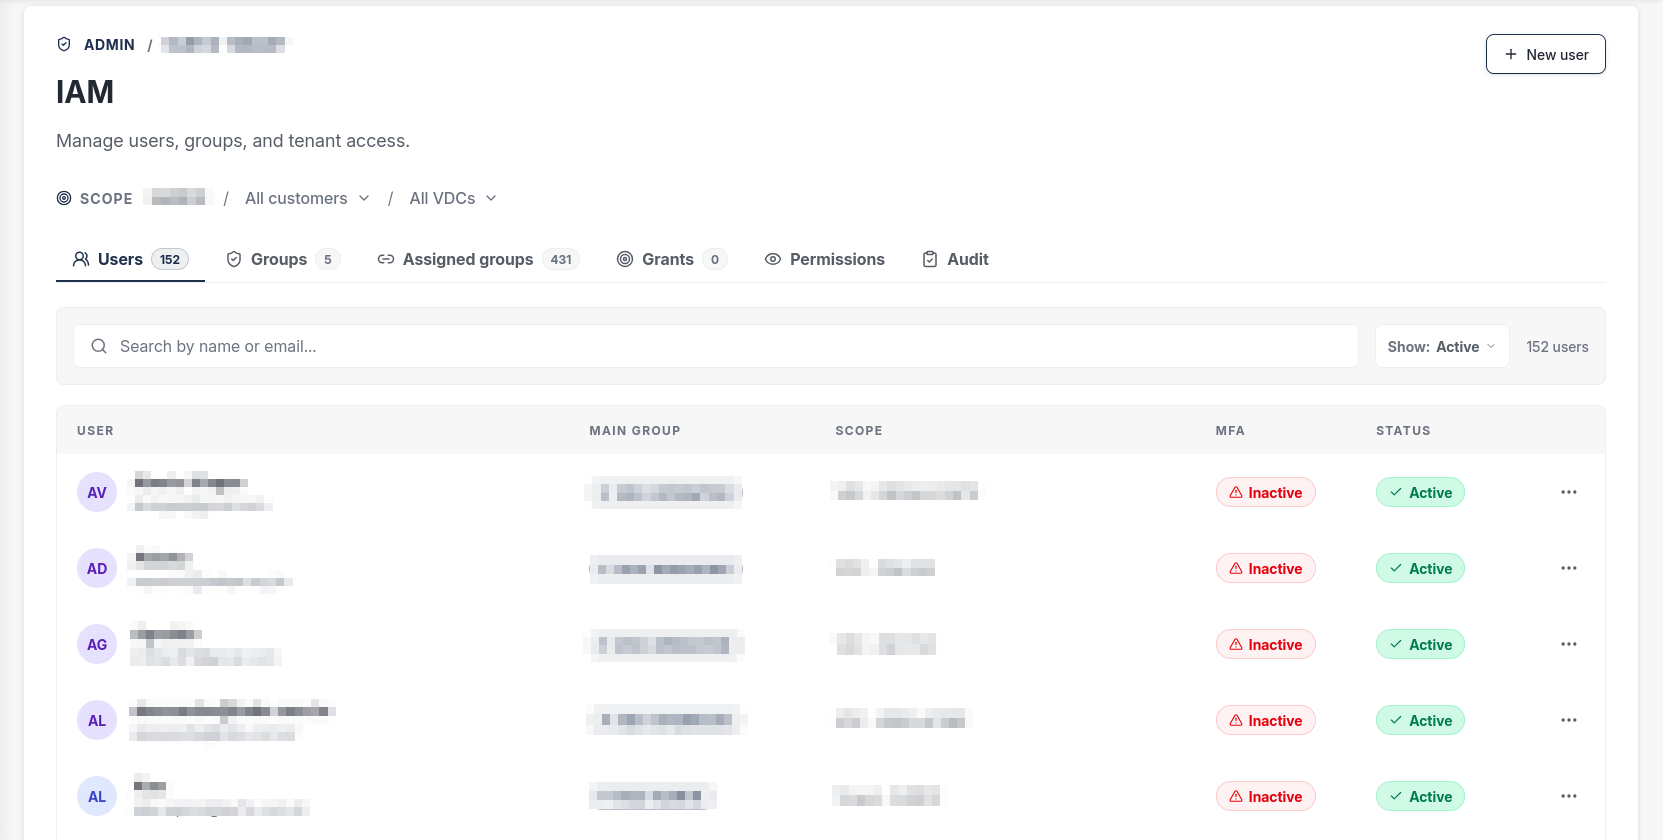The image size is (1663, 840).
Task: Select the Users tab
Action: tap(130, 259)
